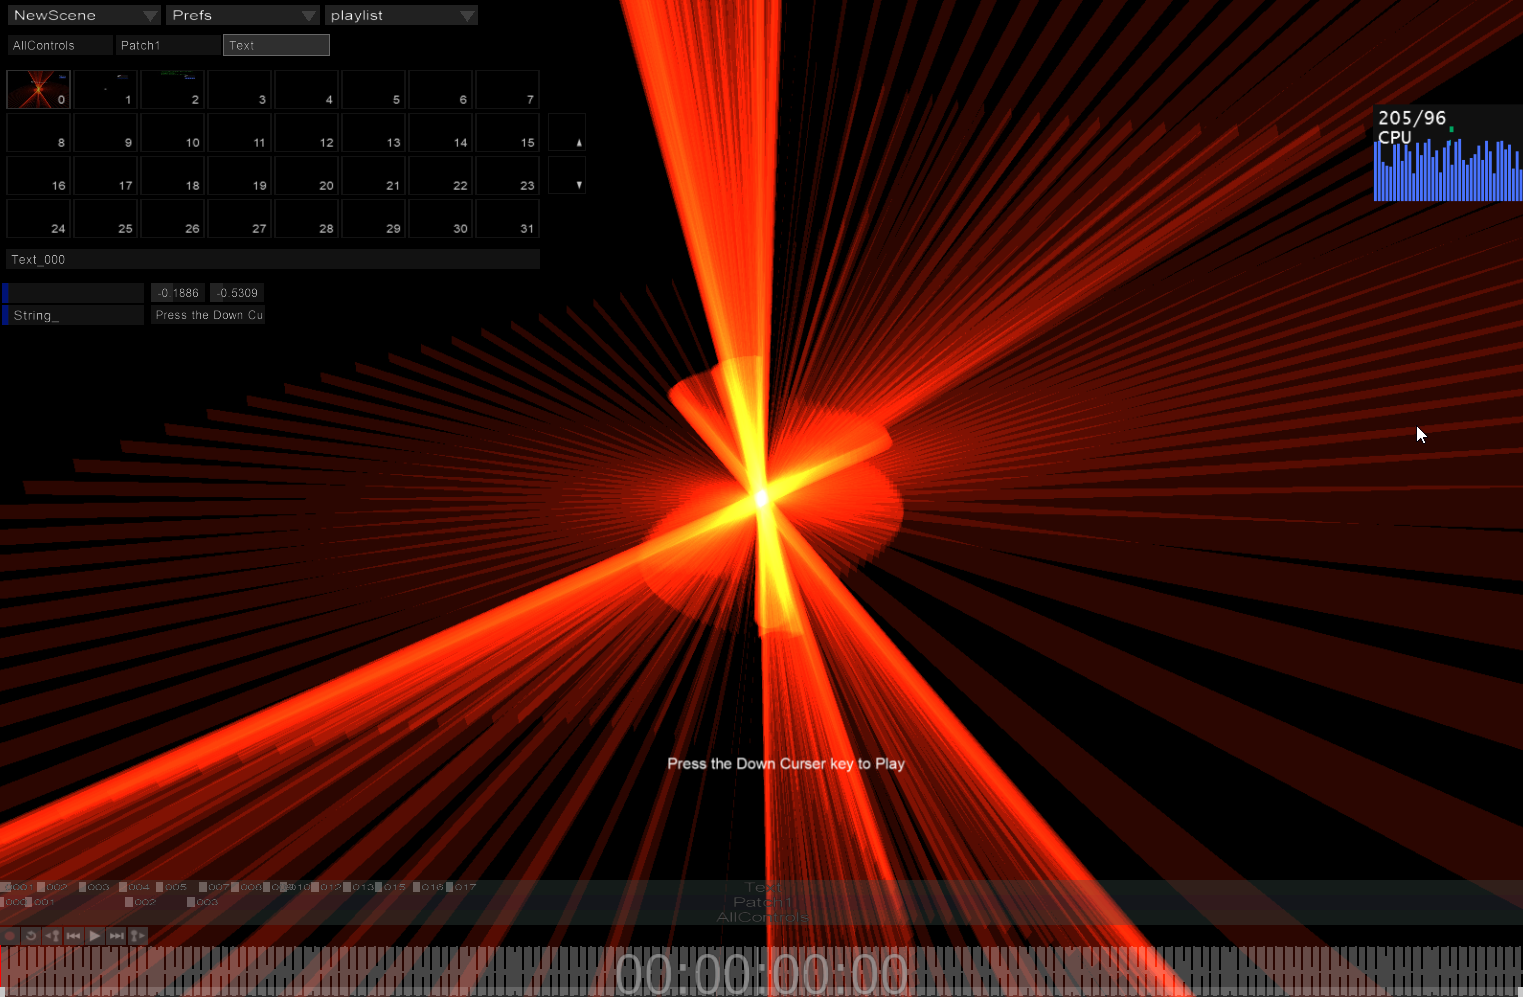Image resolution: width=1523 pixels, height=997 pixels.
Task: Select the Text tab
Action: click(x=276, y=45)
